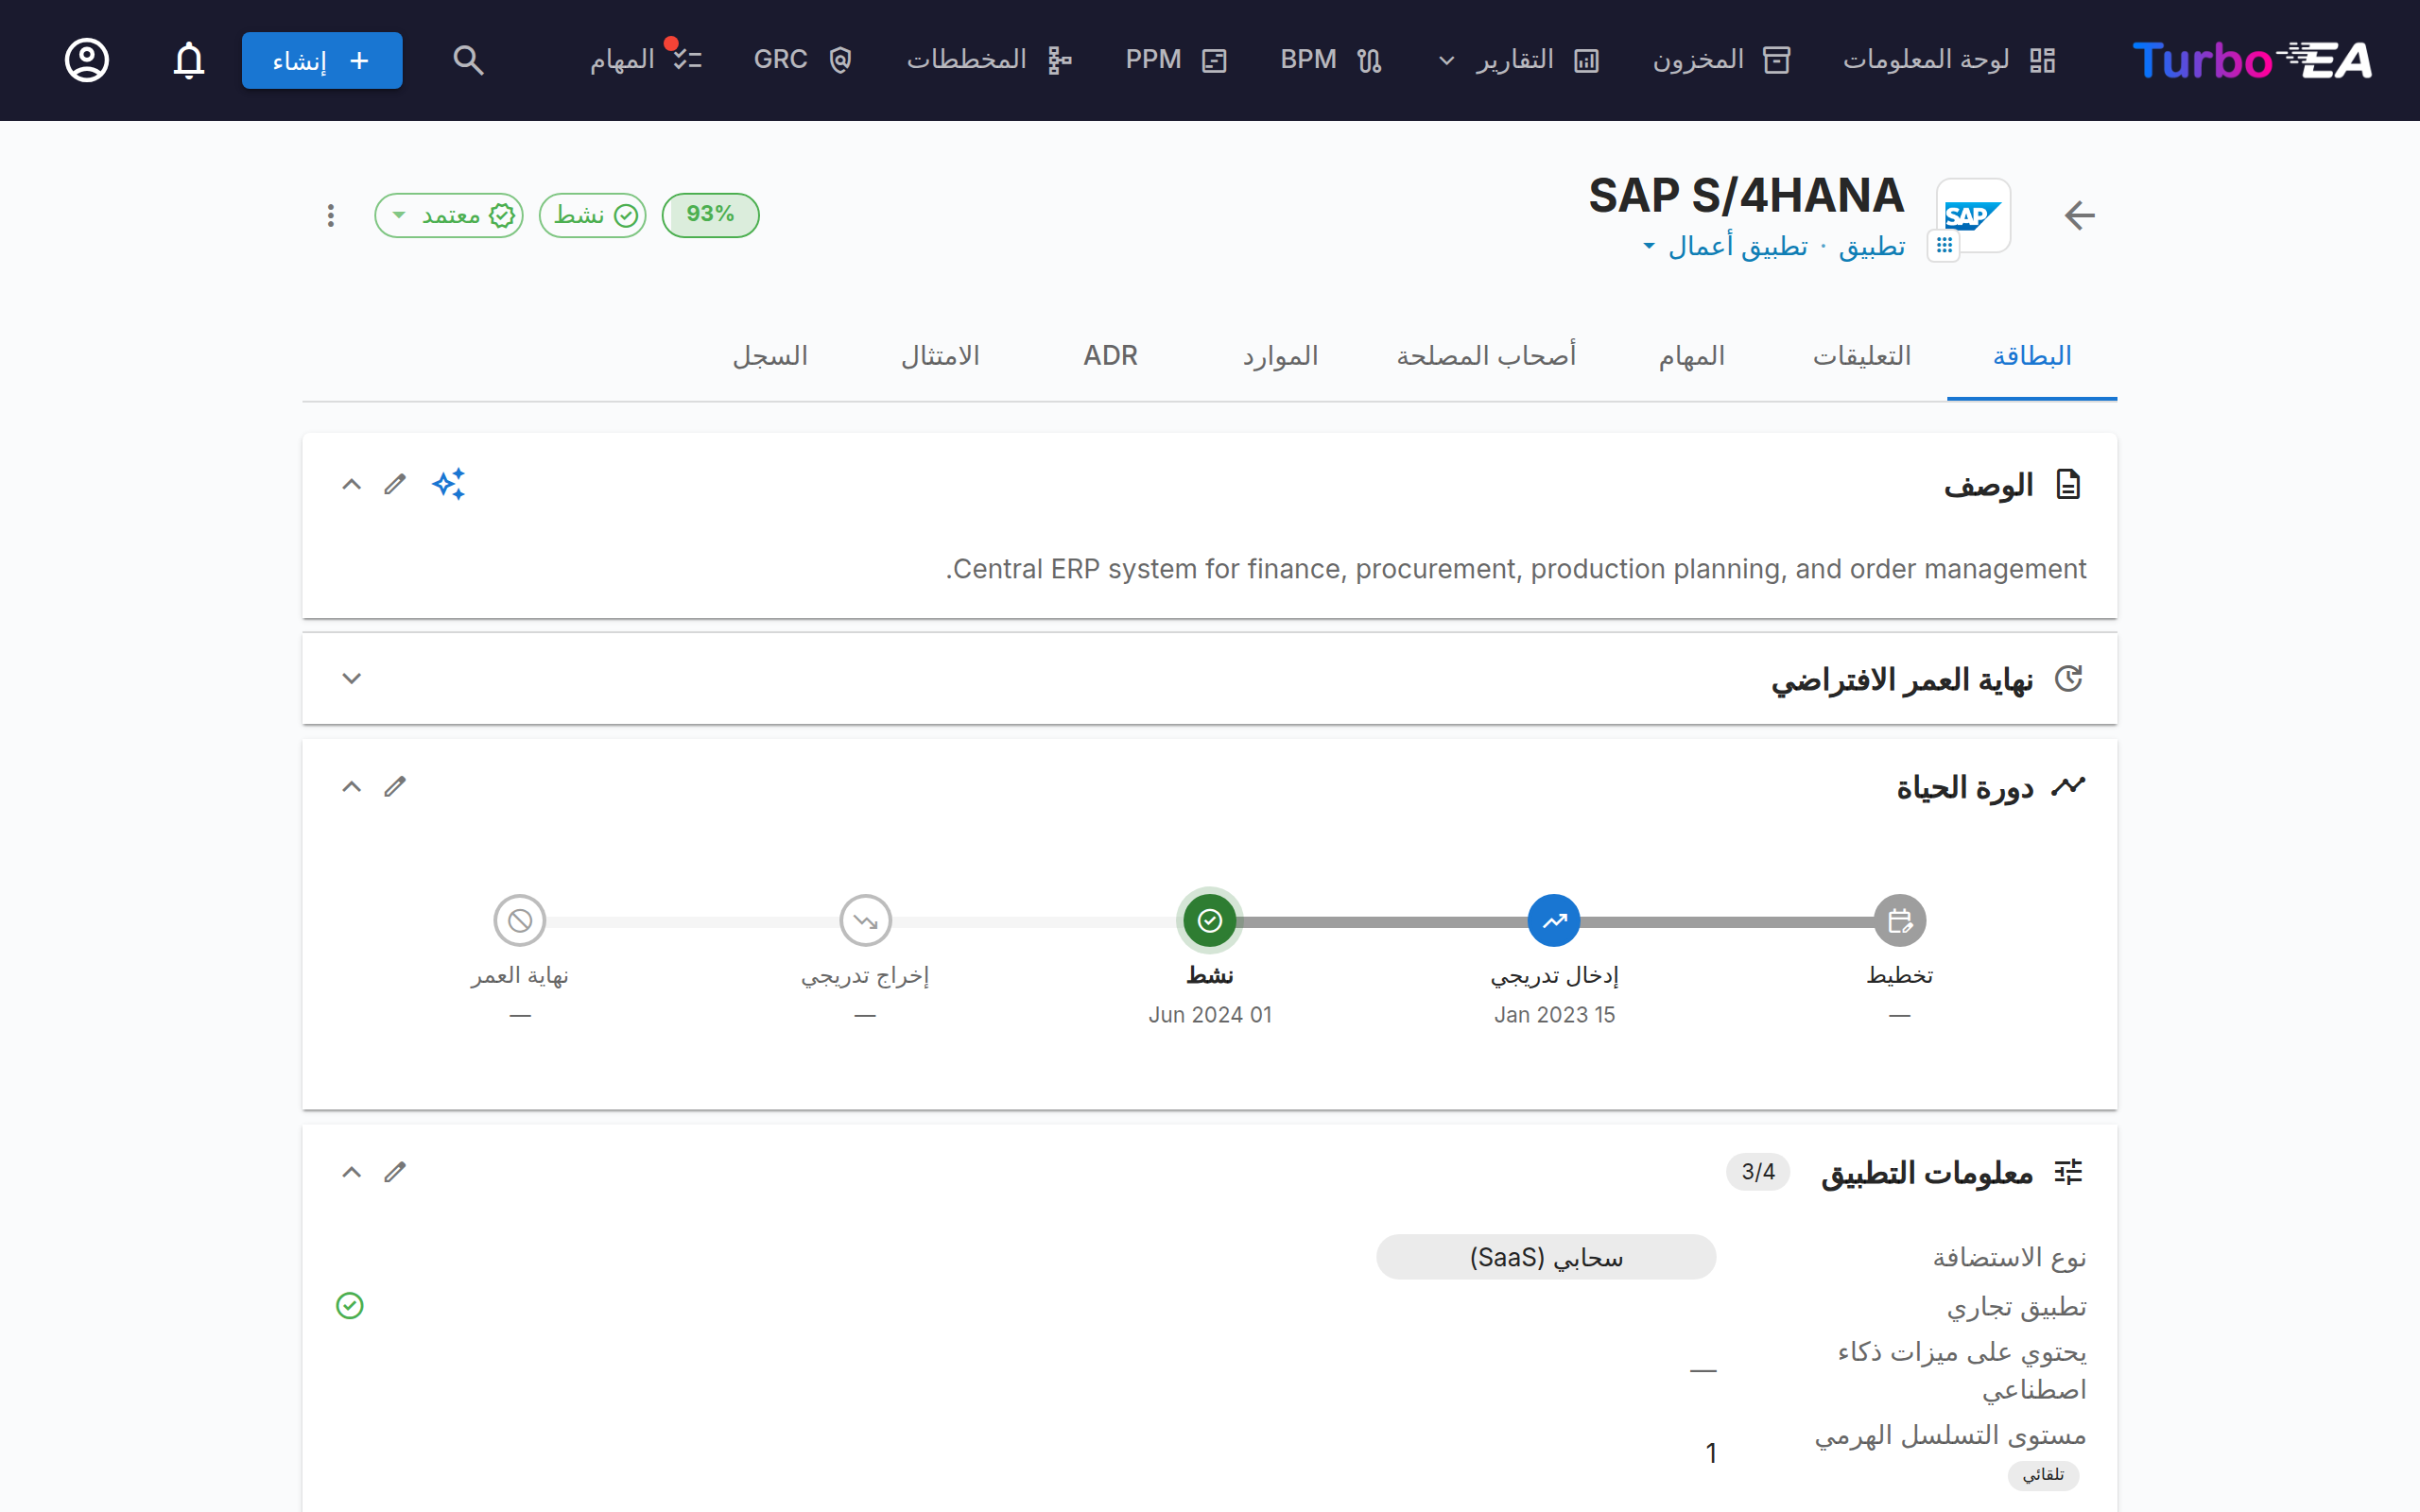Screen dimensions: 2420x1512
Task: Click the Turbo EA logo
Action: tap(2252, 60)
